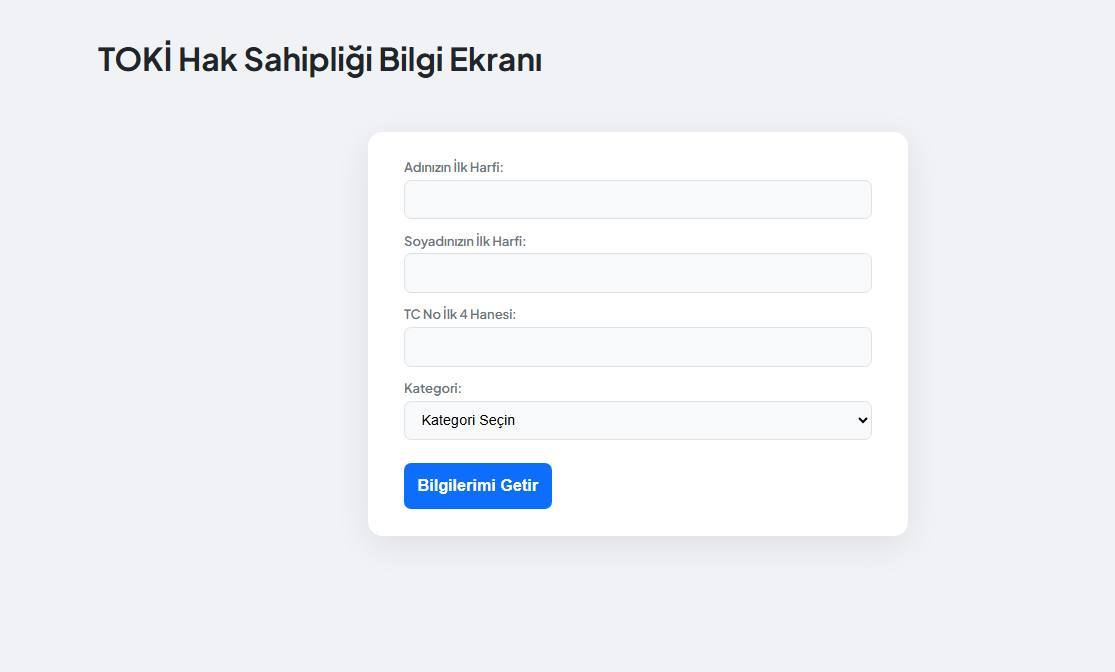
Task: Click the word 'Getir' on the blue button
Action: pyautogui.click(x=519, y=486)
